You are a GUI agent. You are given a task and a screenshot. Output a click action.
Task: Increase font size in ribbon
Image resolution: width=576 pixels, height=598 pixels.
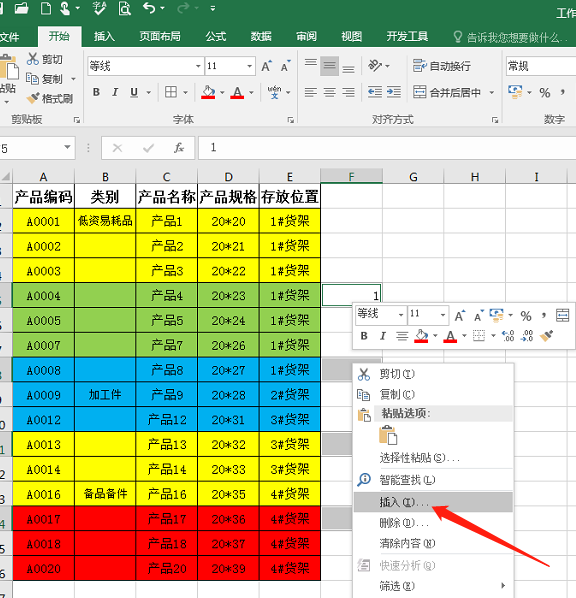click(267, 66)
